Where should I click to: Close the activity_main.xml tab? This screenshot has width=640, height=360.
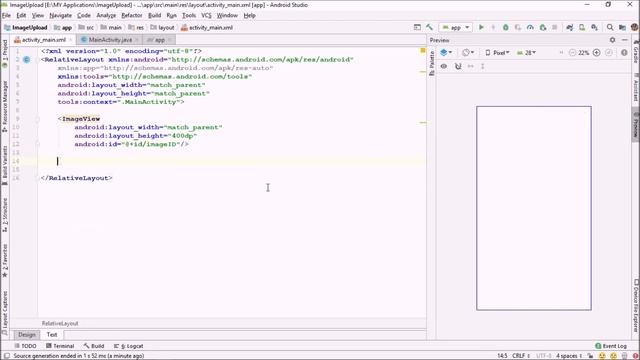pos(71,40)
